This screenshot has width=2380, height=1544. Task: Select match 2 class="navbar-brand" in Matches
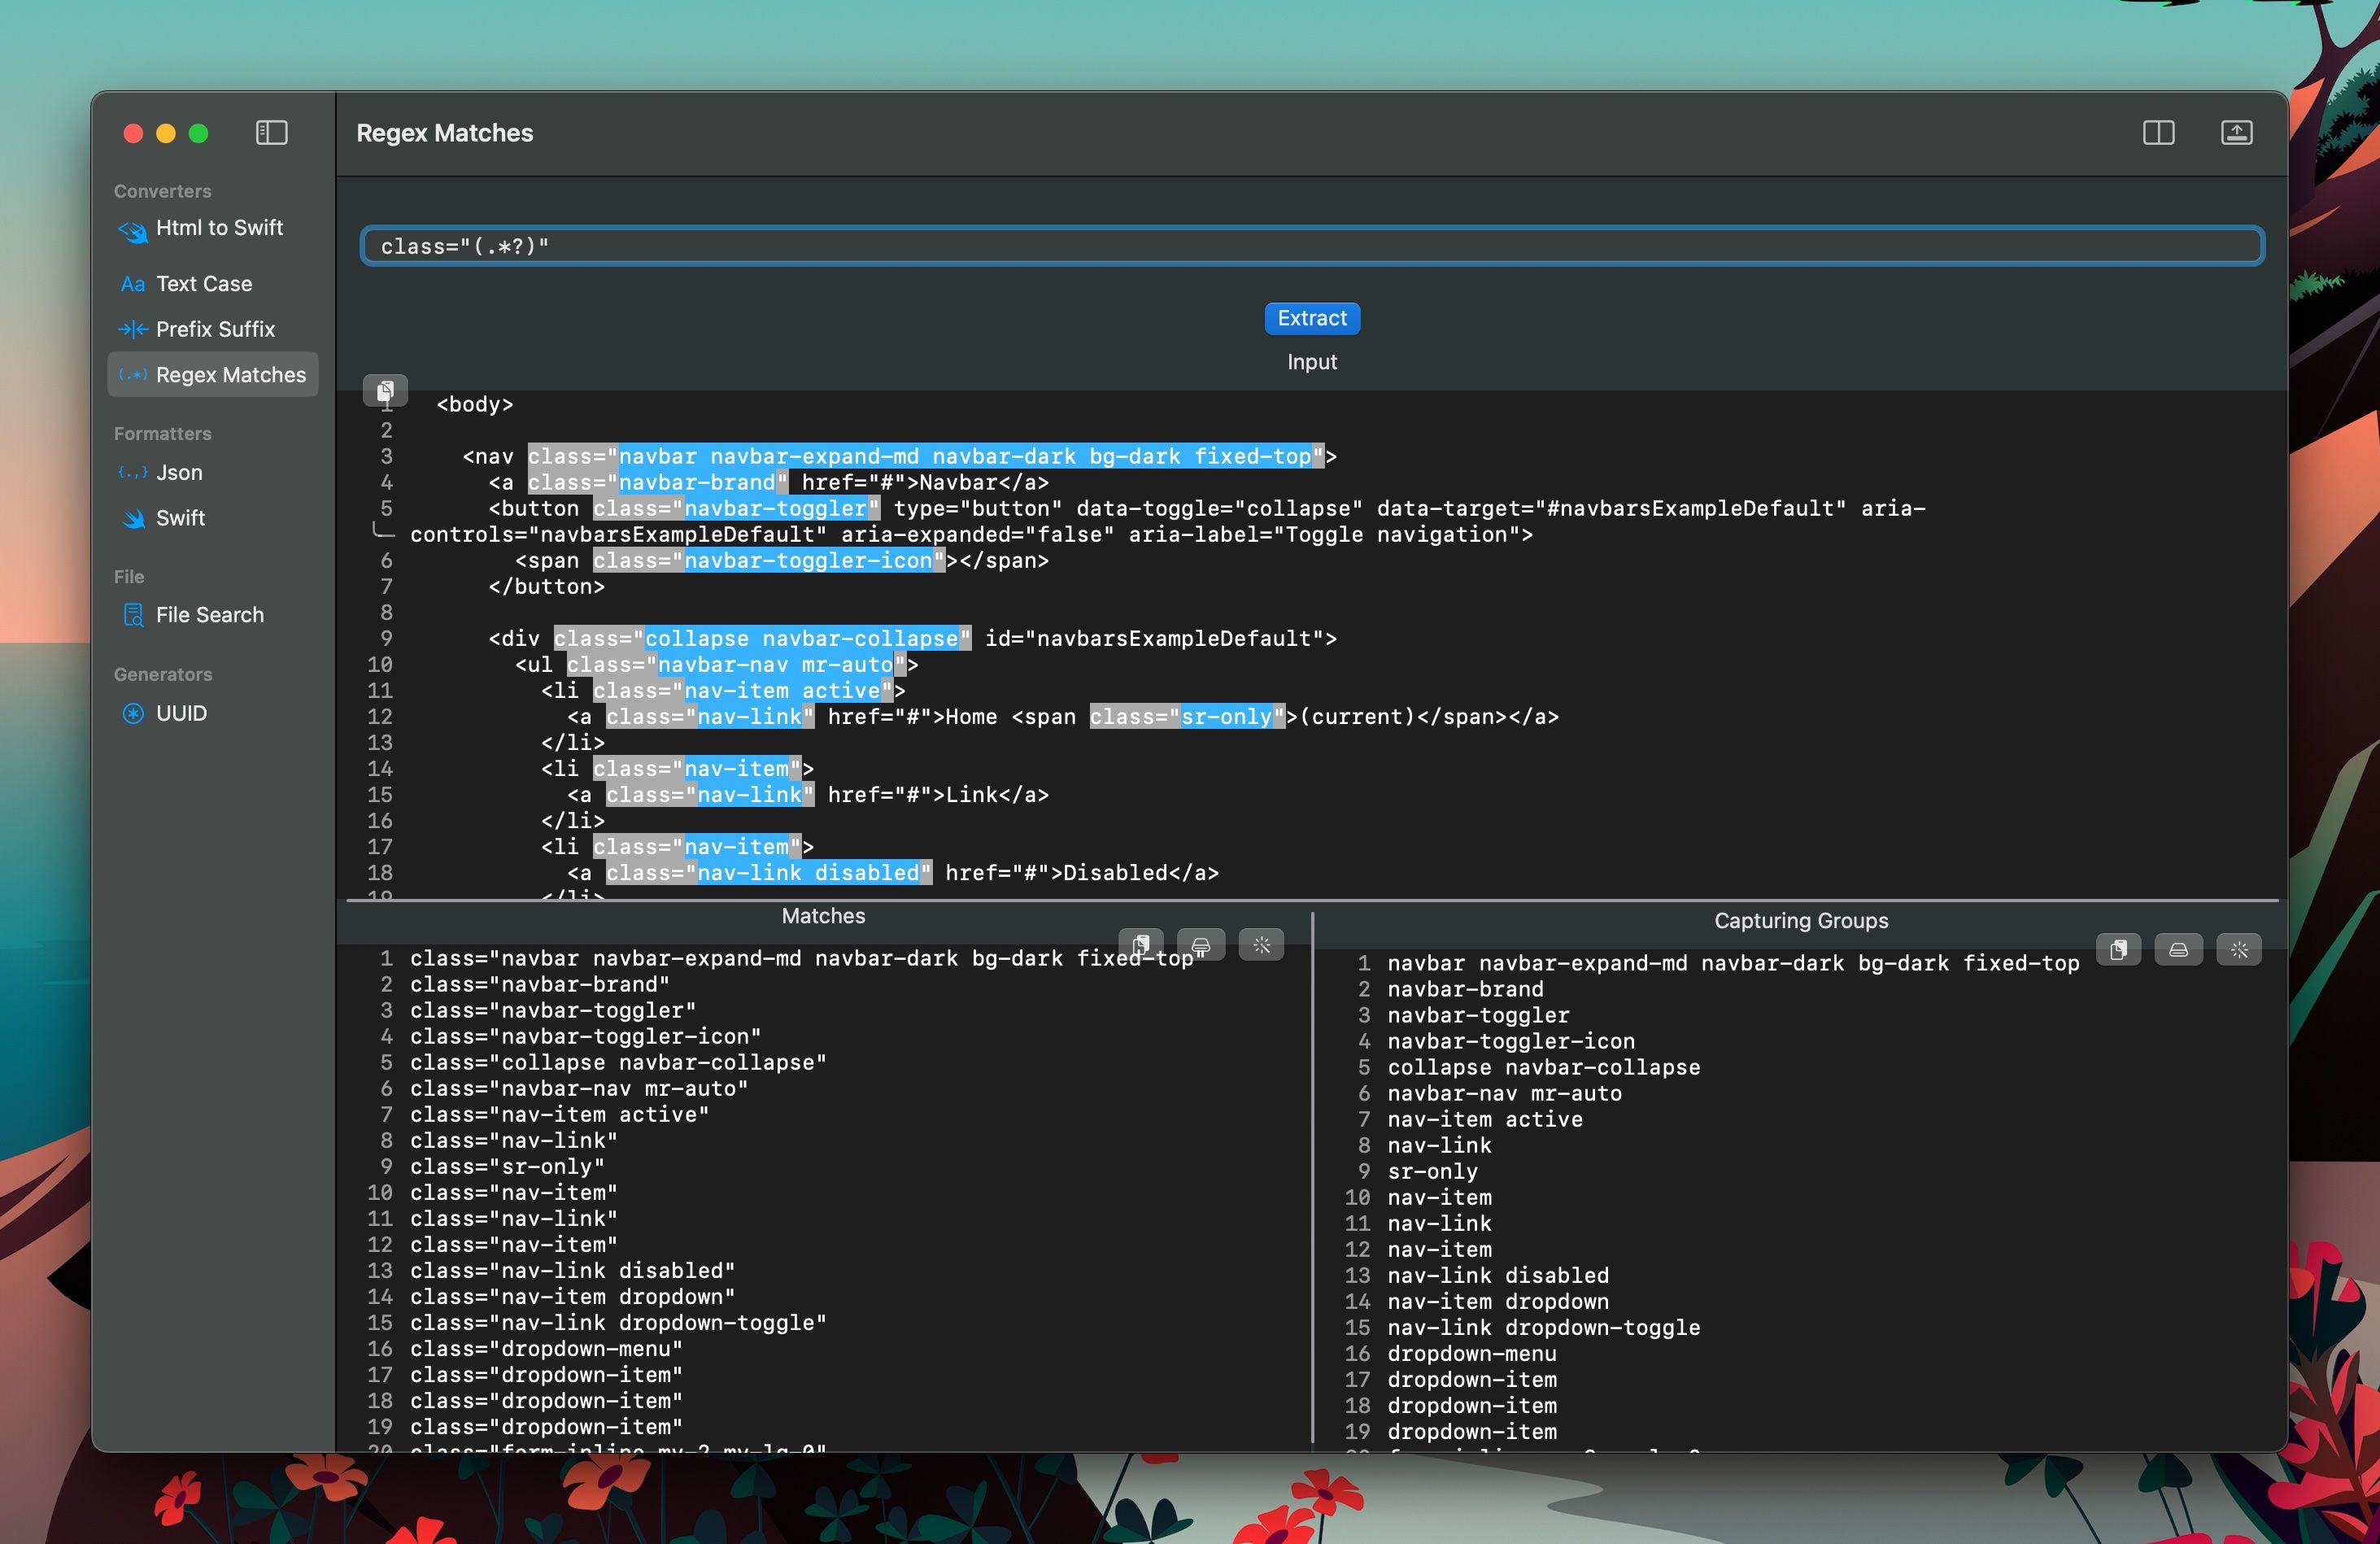(x=540, y=984)
